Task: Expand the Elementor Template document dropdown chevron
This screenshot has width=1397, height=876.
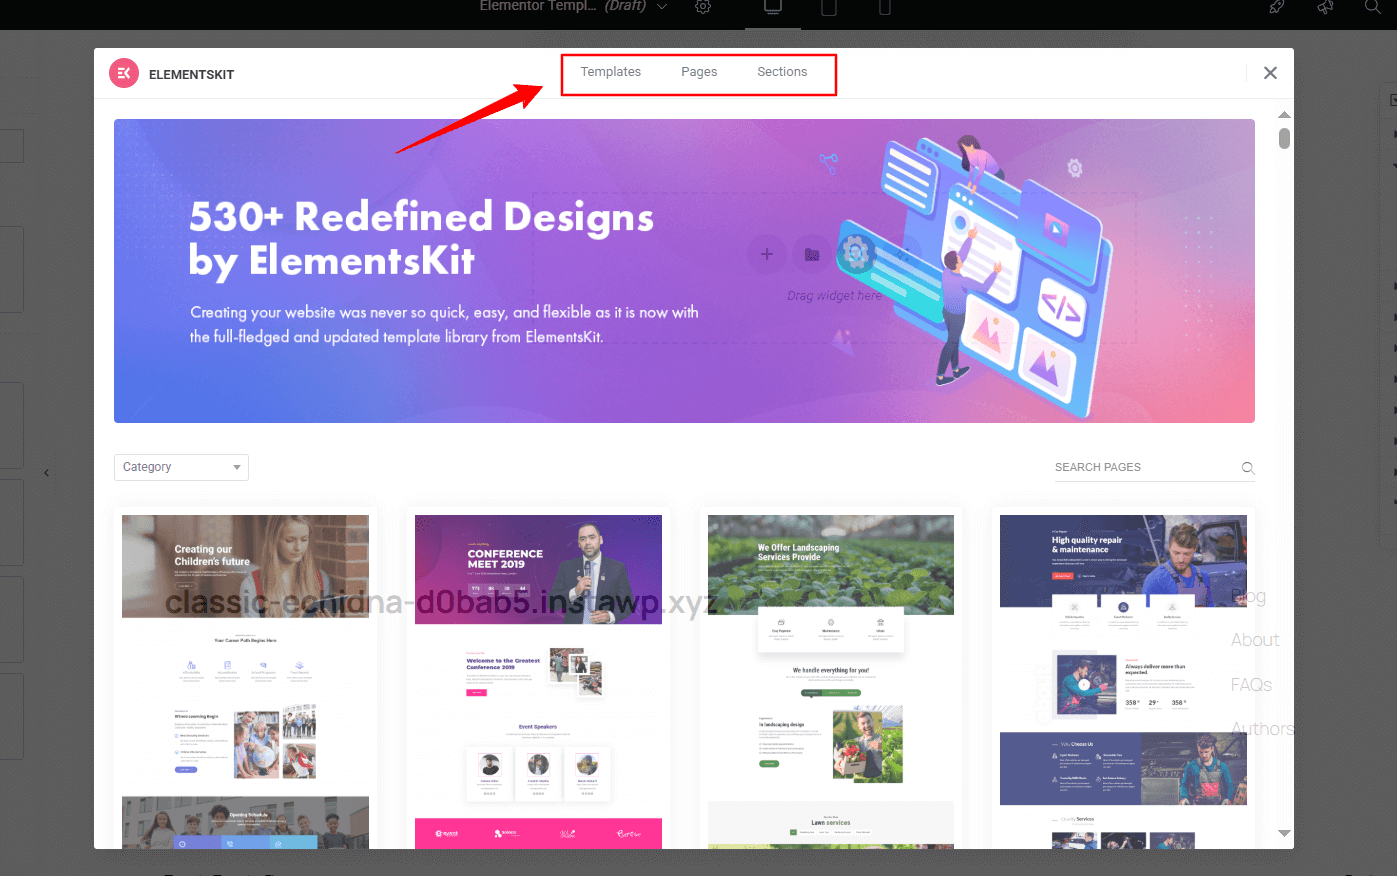Action: (x=661, y=7)
